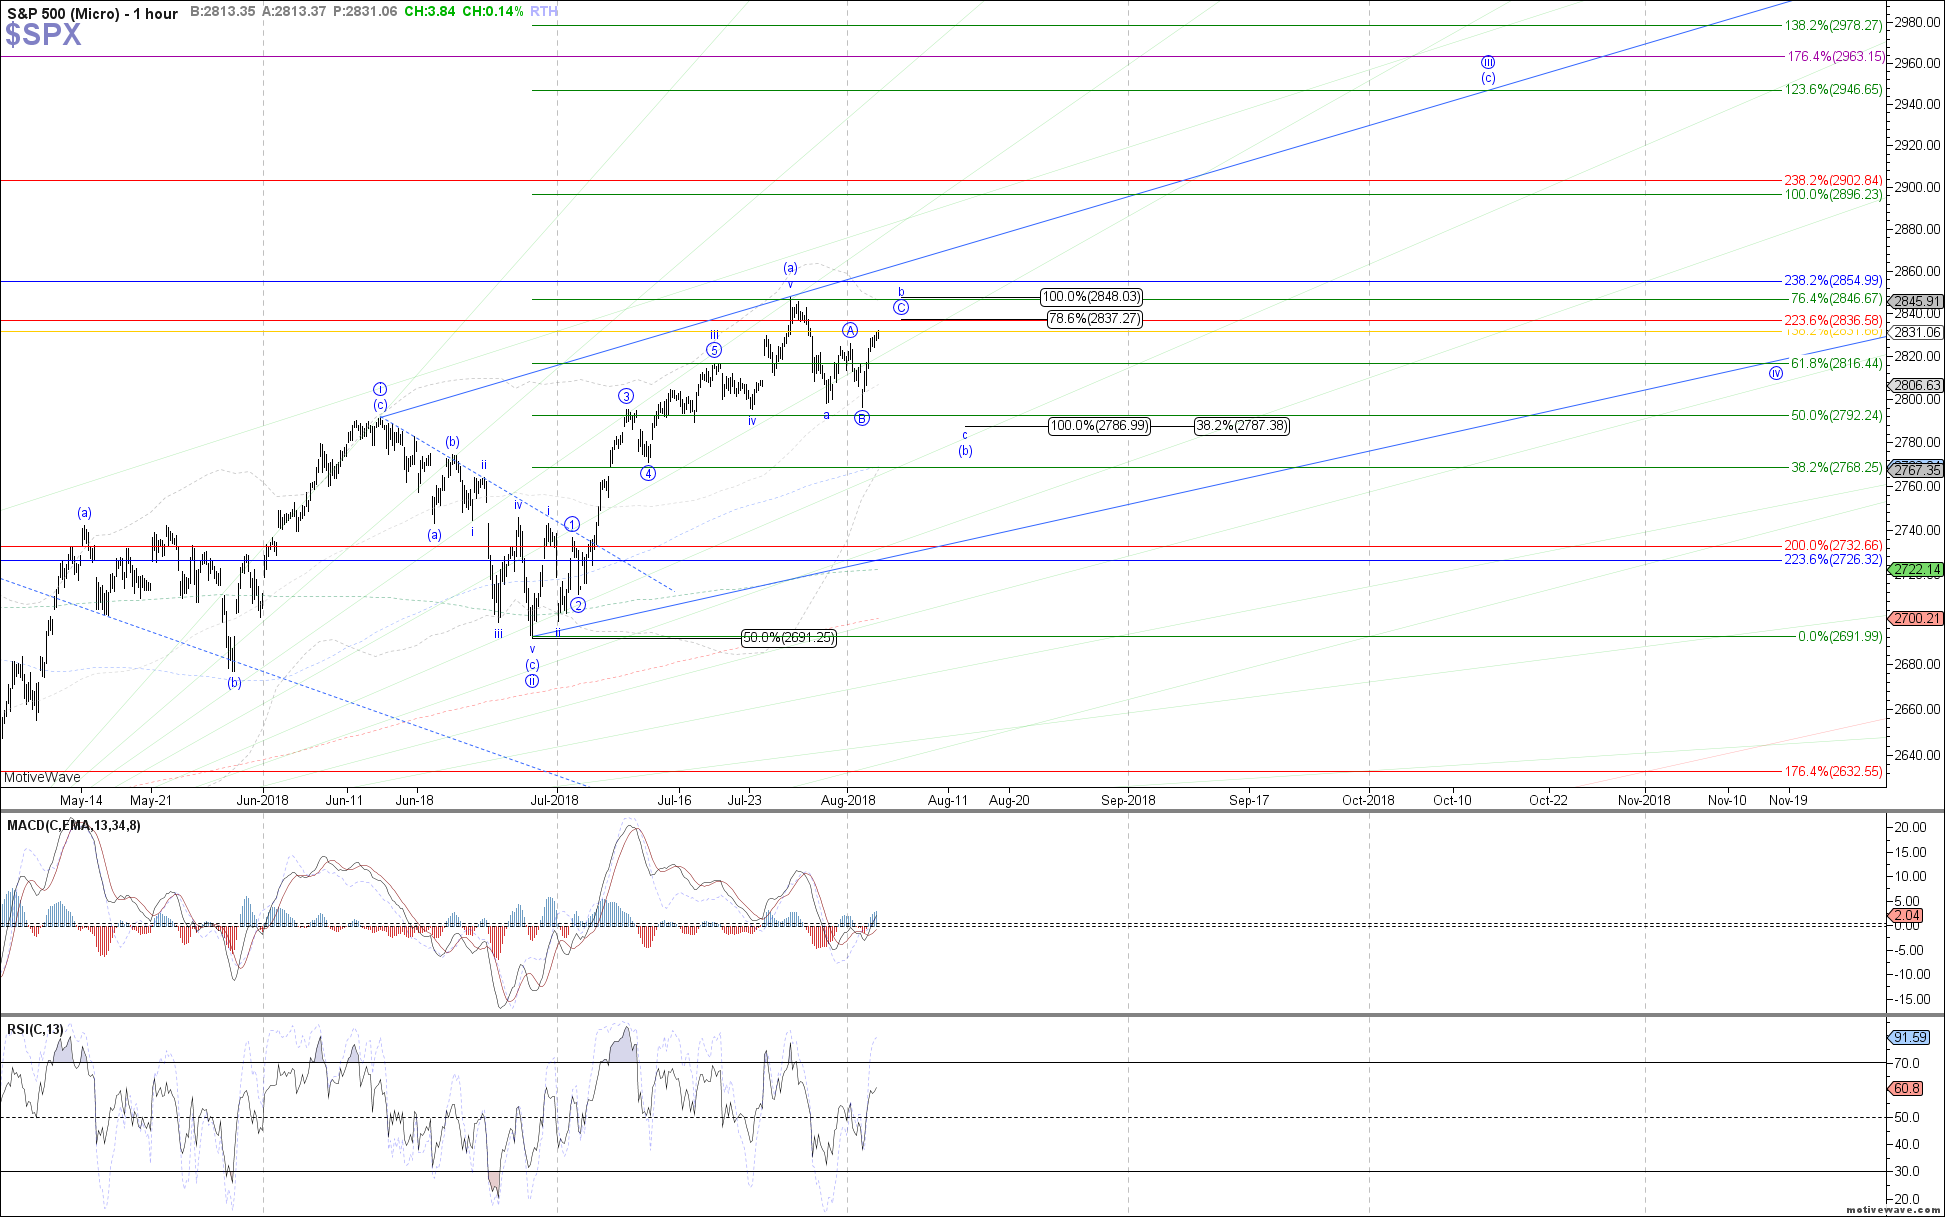This screenshot has width=1945, height=1217.
Task: Select the boxed 38.2%(2787.38) target label
Action: point(1242,426)
